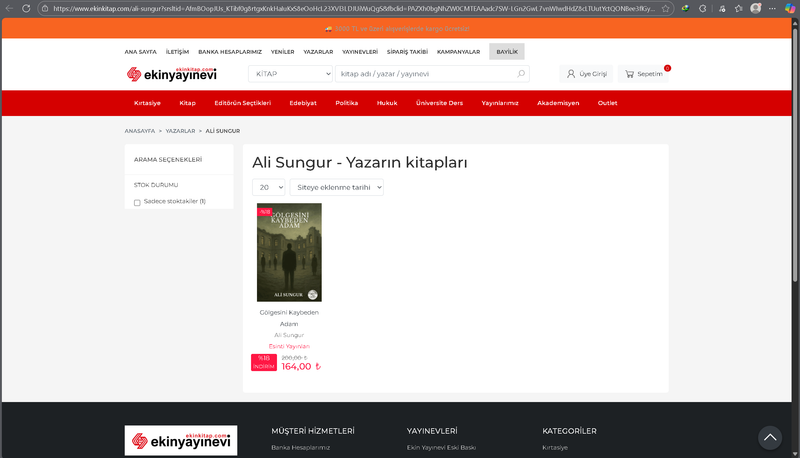This screenshot has height=458, width=800.
Task: Click the BAYİLİK button
Action: (x=507, y=52)
